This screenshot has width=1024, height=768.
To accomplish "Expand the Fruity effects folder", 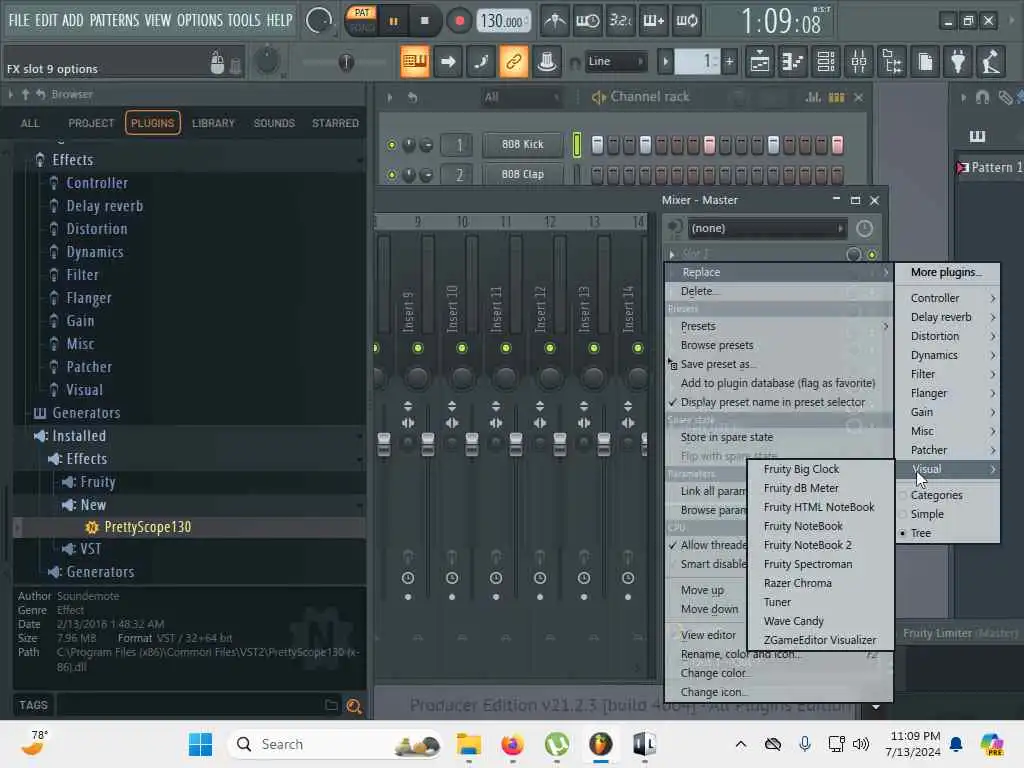I will point(97,482).
